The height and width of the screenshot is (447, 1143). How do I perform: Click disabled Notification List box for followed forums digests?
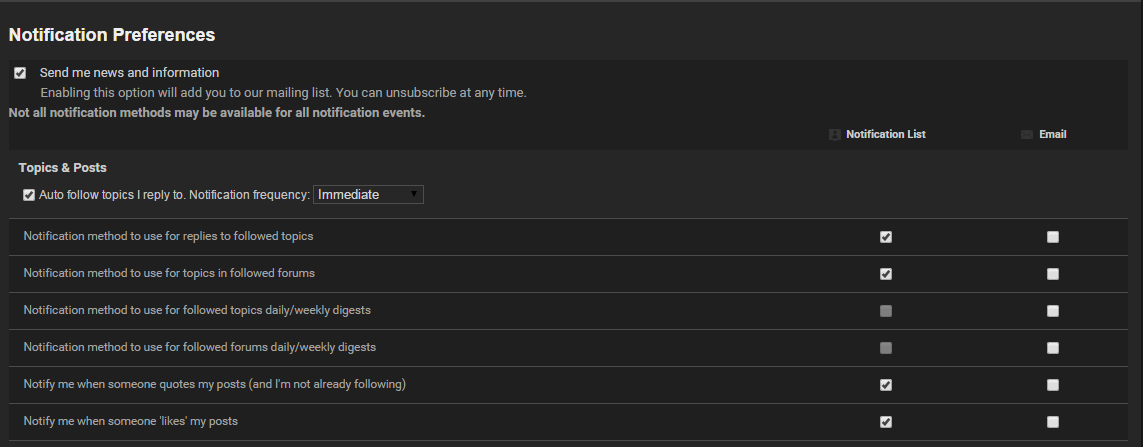point(886,349)
